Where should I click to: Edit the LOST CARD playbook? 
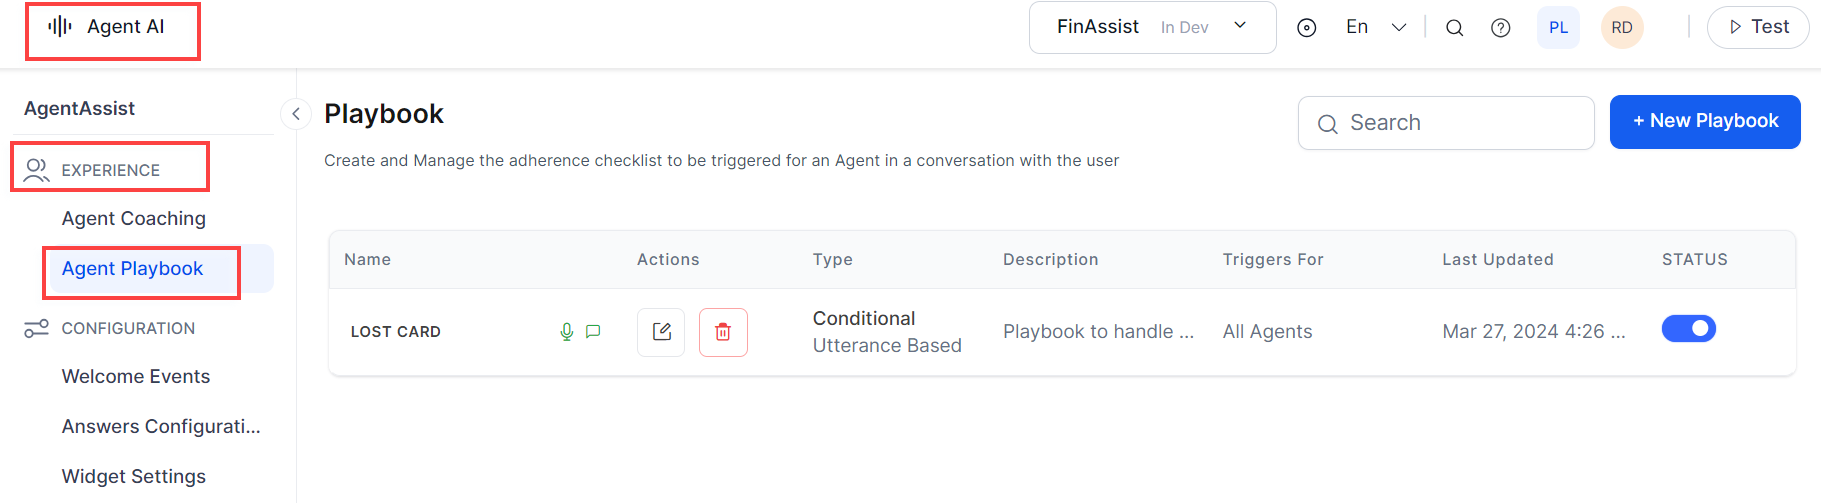(x=661, y=332)
